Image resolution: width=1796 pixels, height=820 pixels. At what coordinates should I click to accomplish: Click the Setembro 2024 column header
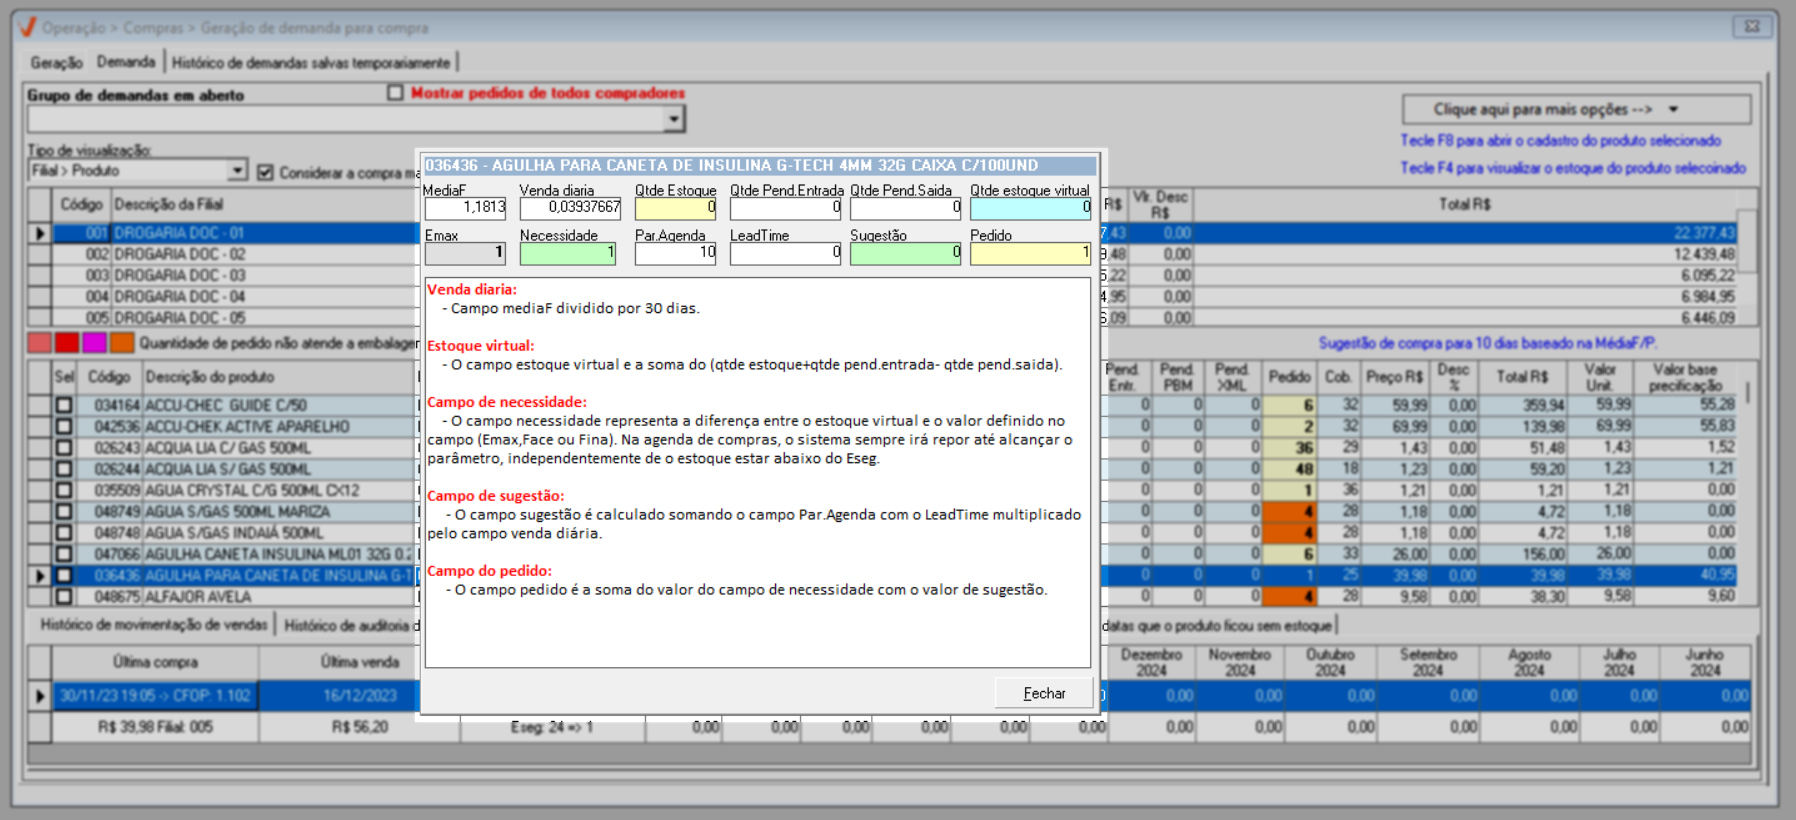point(1428,662)
